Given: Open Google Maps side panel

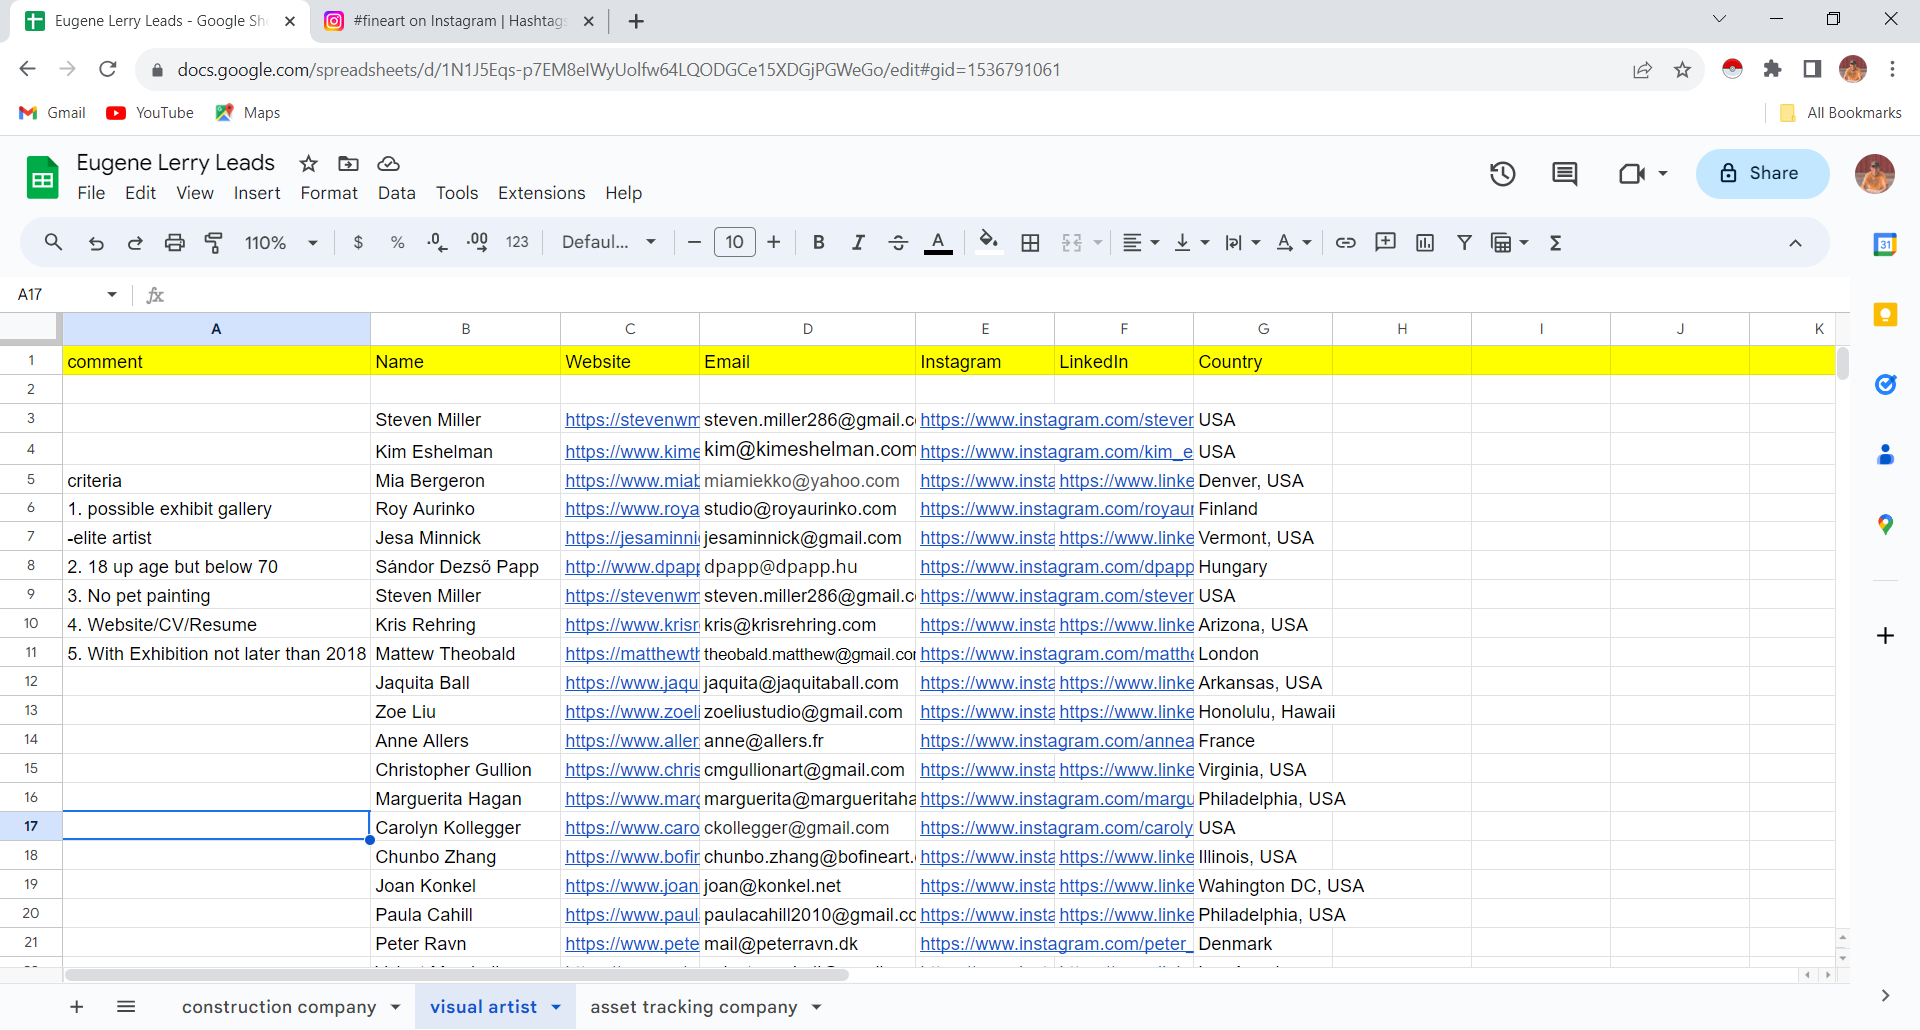Looking at the screenshot, I should coord(1885,524).
